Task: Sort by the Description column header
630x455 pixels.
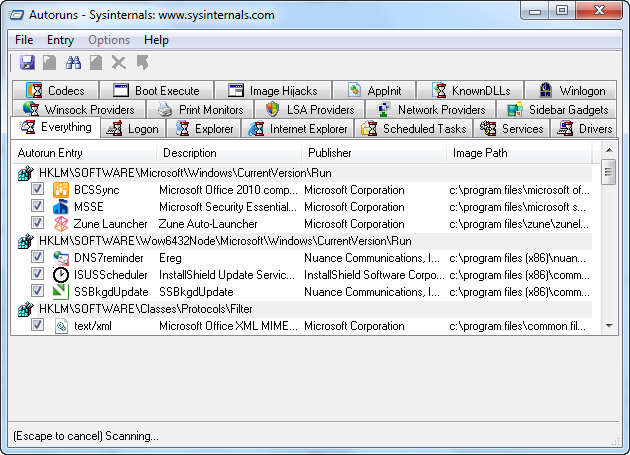Action: coord(229,153)
